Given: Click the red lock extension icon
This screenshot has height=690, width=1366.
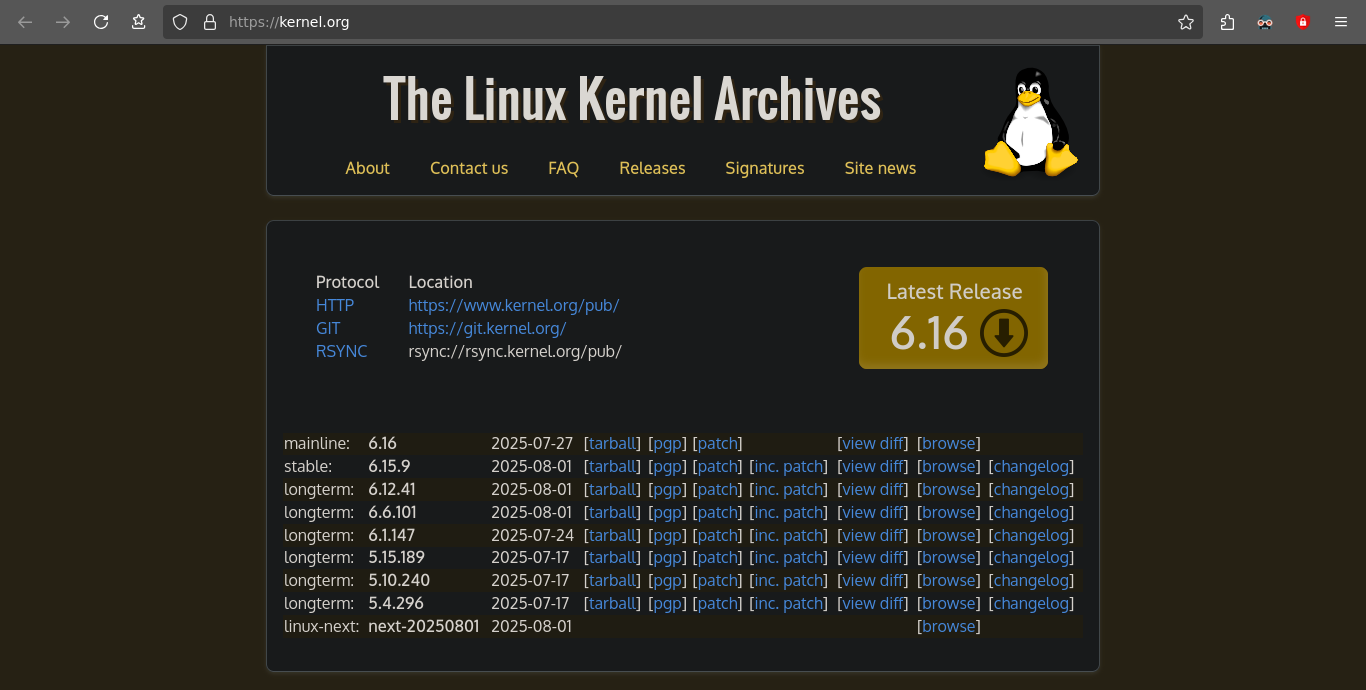Looking at the screenshot, I should tap(1302, 22).
